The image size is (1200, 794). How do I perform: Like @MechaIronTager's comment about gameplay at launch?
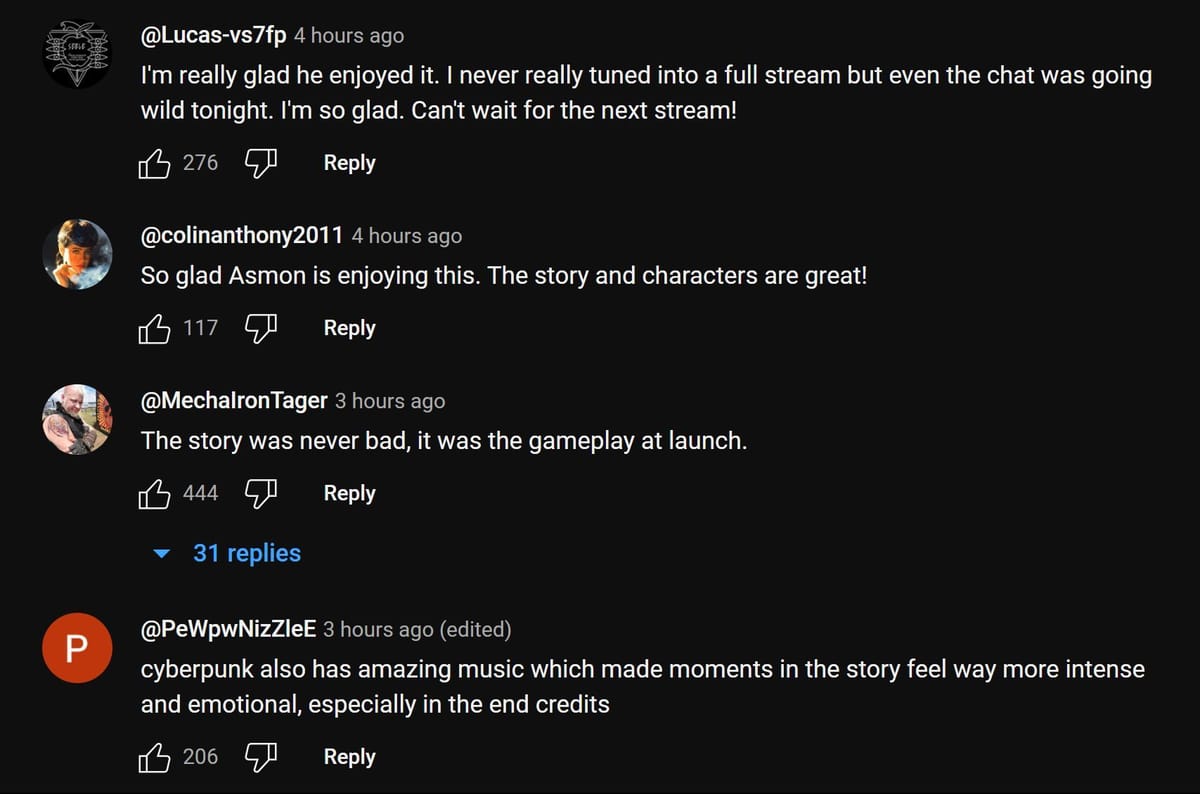[155, 493]
